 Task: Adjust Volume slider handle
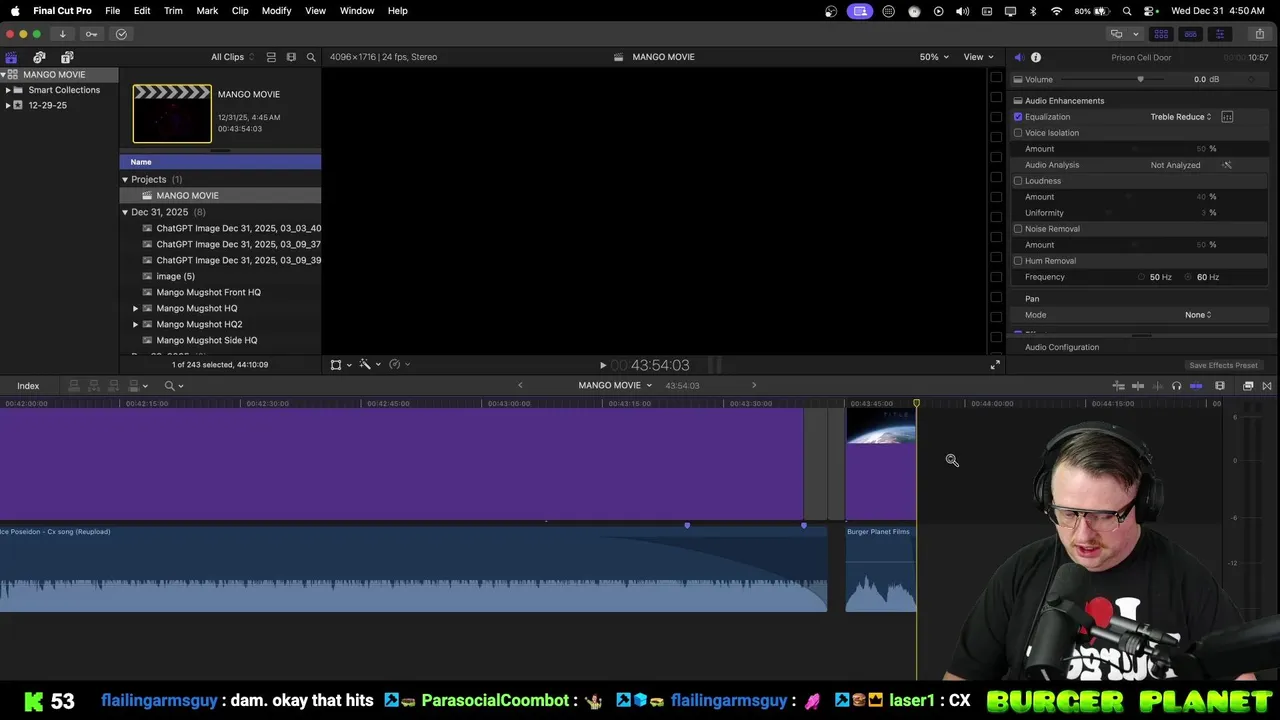tap(1140, 79)
